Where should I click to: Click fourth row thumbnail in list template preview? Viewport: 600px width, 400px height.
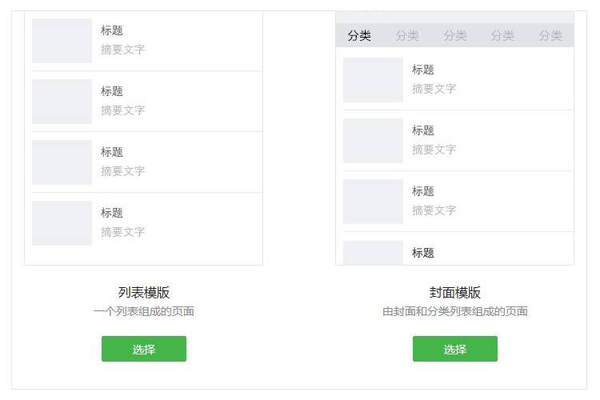click(62, 223)
